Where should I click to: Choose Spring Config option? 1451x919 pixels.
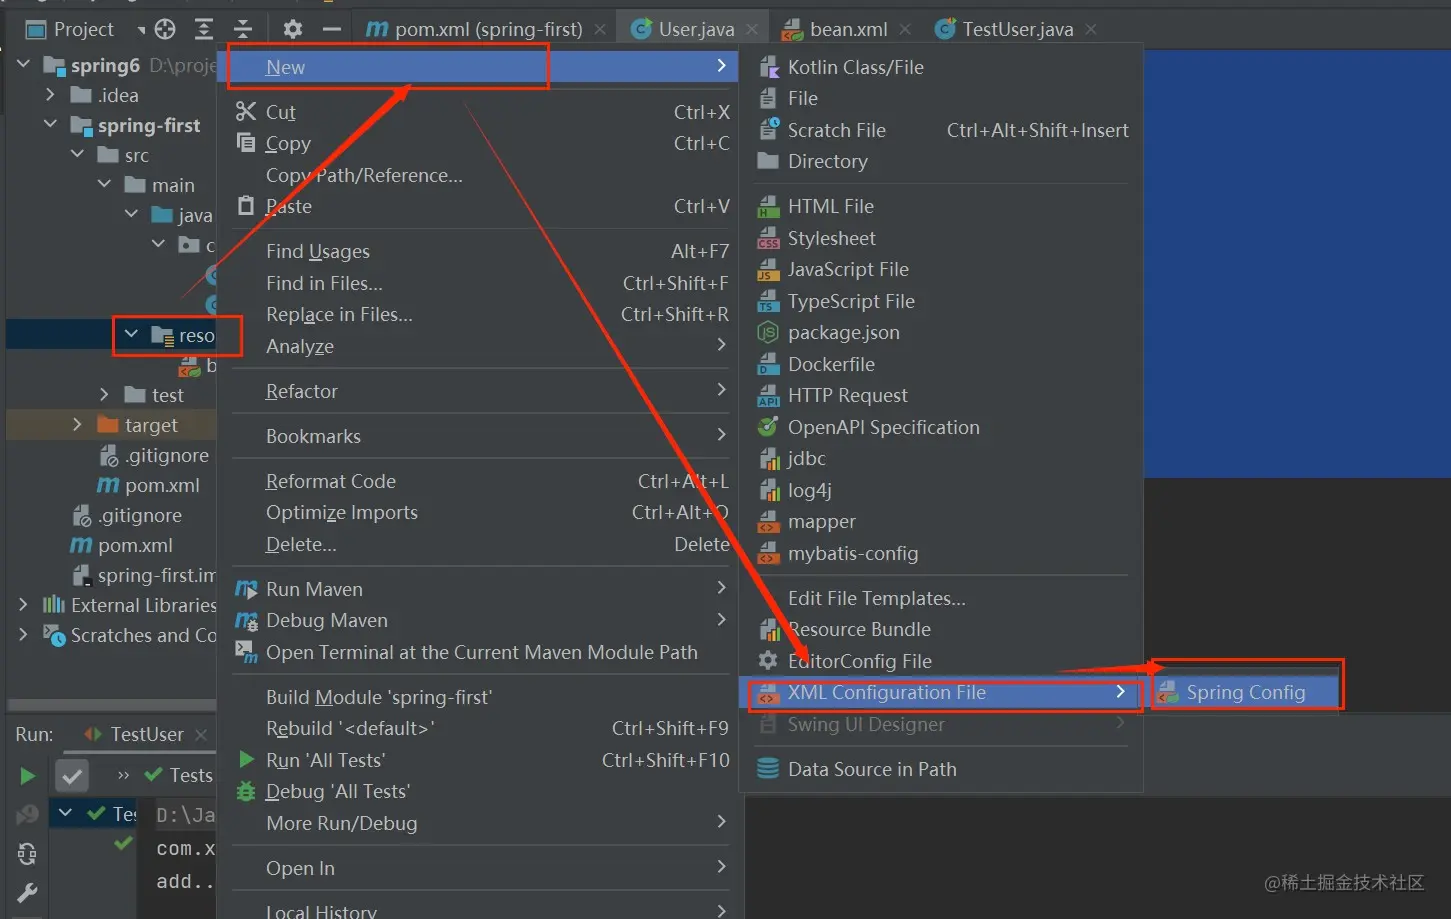pyautogui.click(x=1245, y=692)
